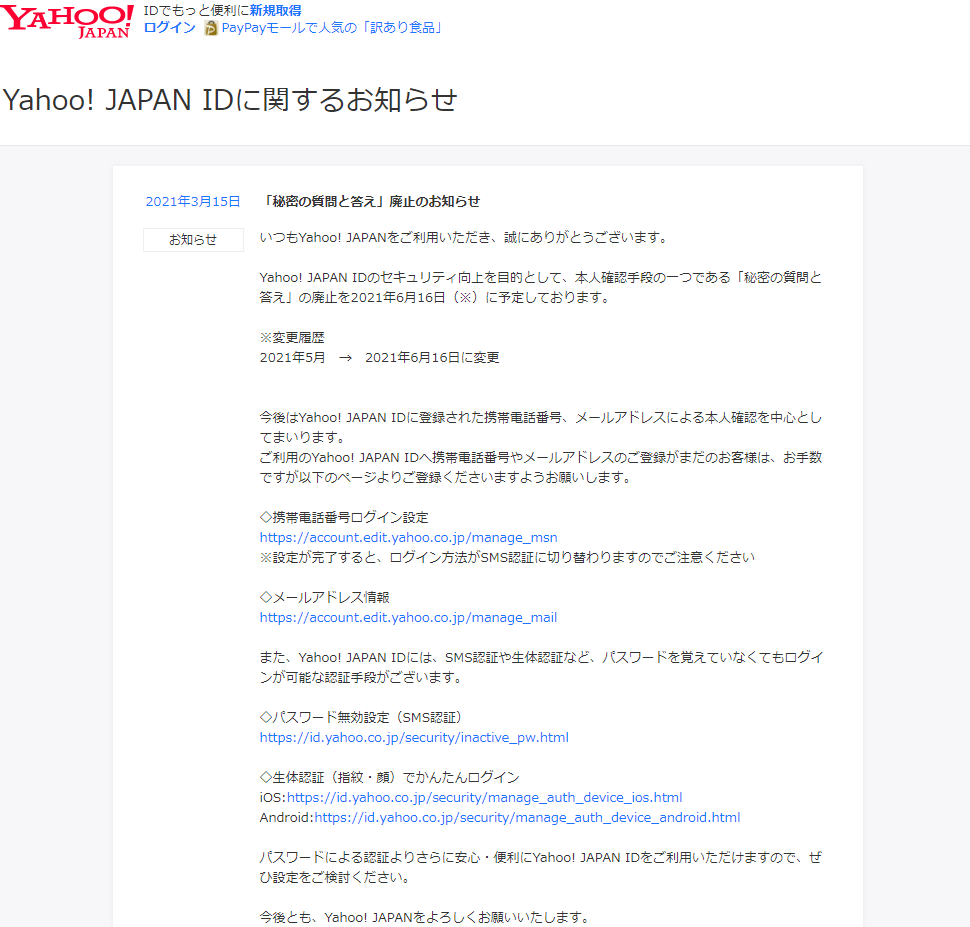
Task: Open the manage_auth_device_android.html link
Action: click(x=527, y=817)
